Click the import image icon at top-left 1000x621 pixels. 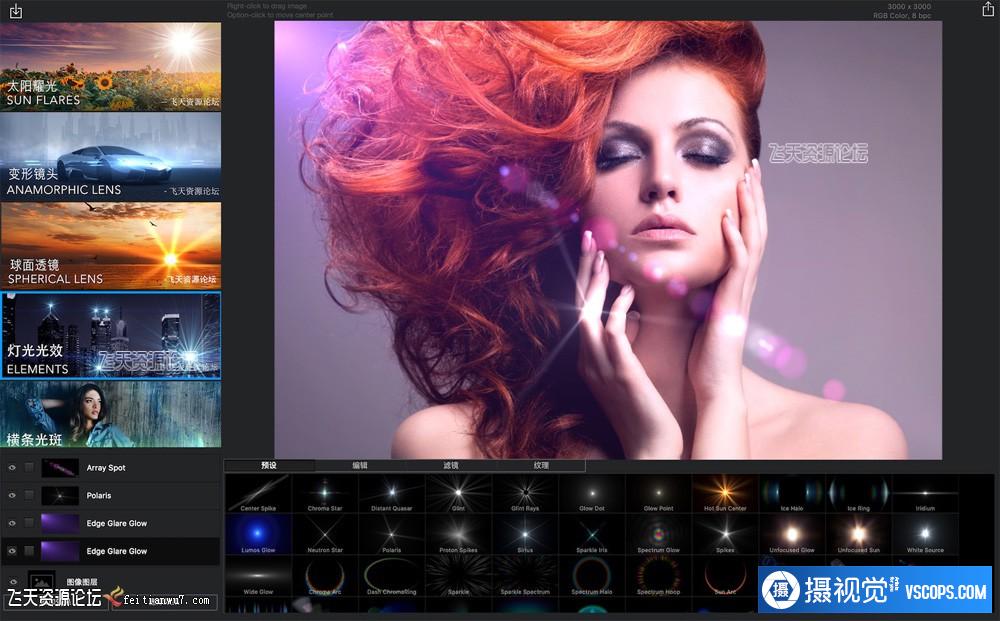coord(15,11)
